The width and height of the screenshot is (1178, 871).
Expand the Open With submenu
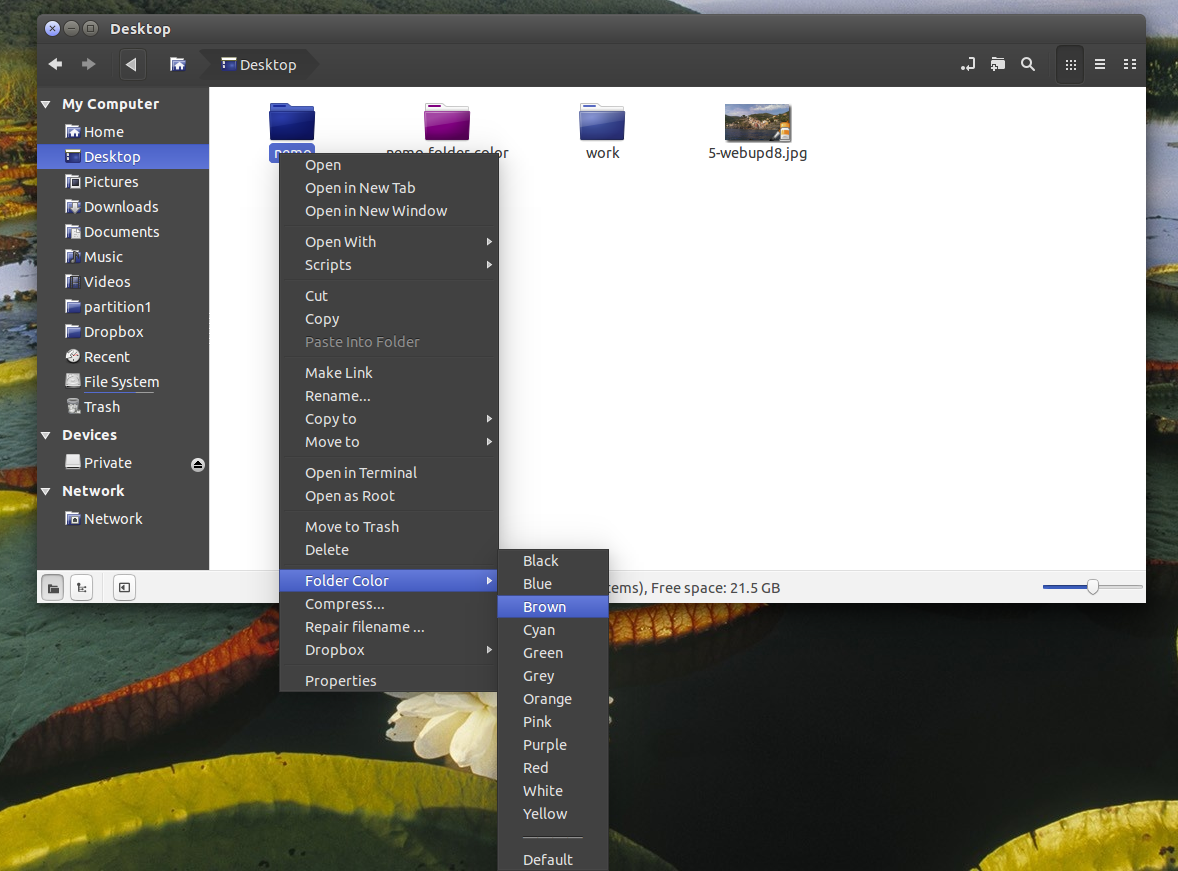click(340, 241)
